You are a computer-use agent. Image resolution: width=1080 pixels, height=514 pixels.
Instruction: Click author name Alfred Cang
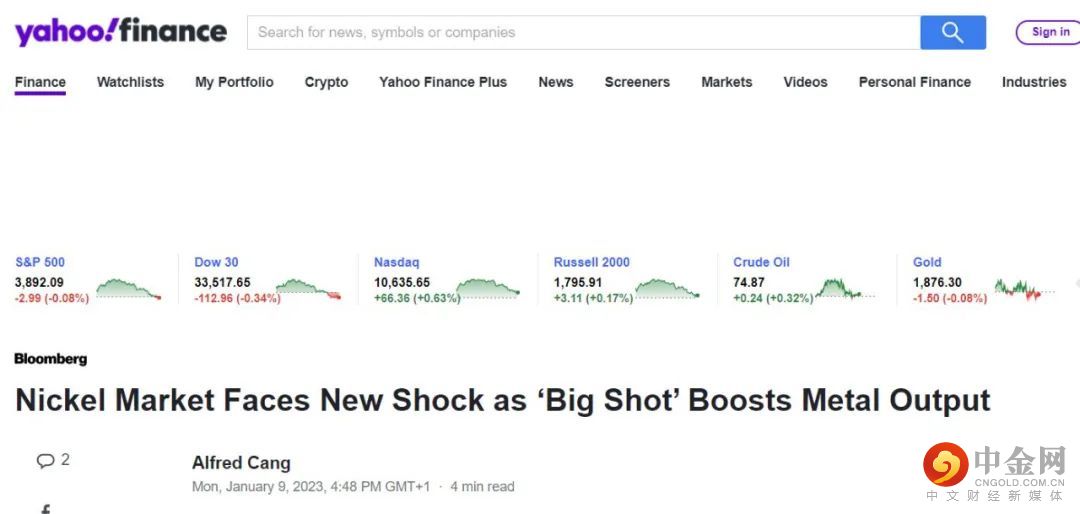coord(241,463)
